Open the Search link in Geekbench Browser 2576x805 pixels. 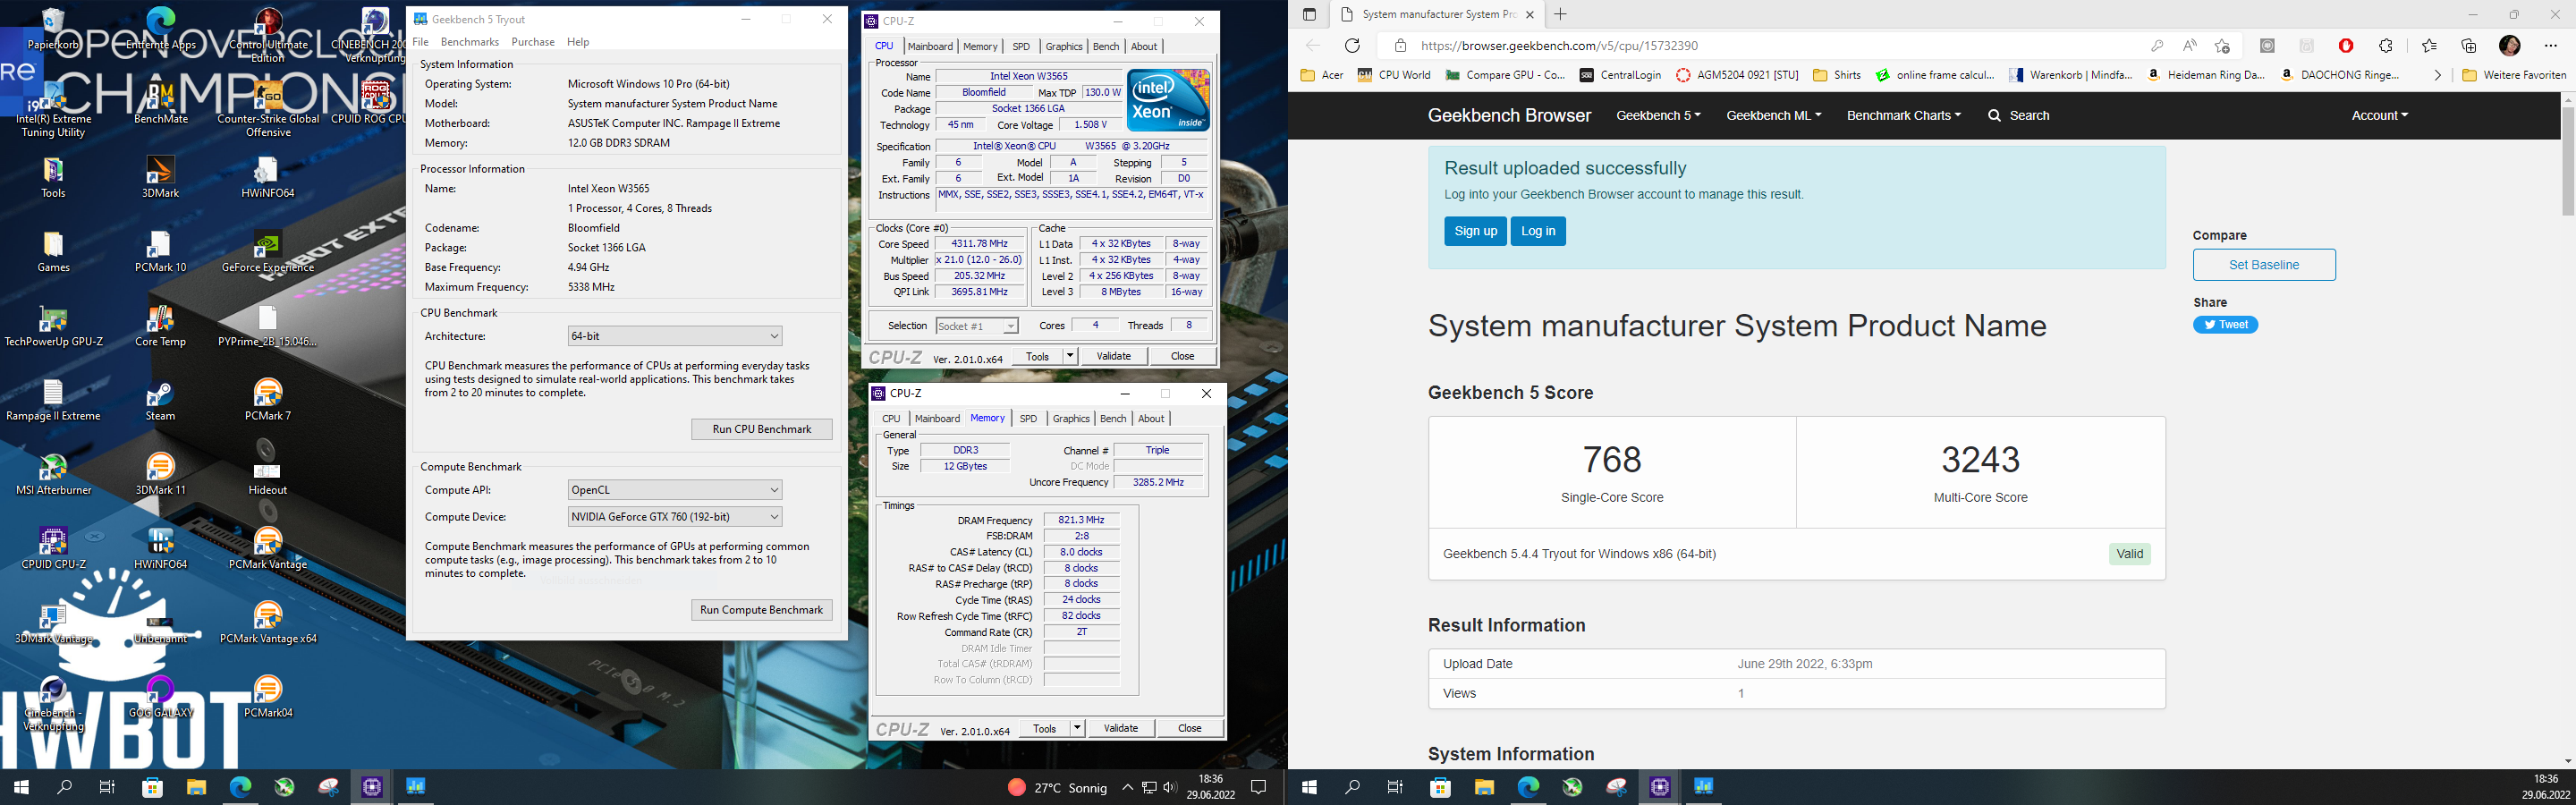point(2019,116)
